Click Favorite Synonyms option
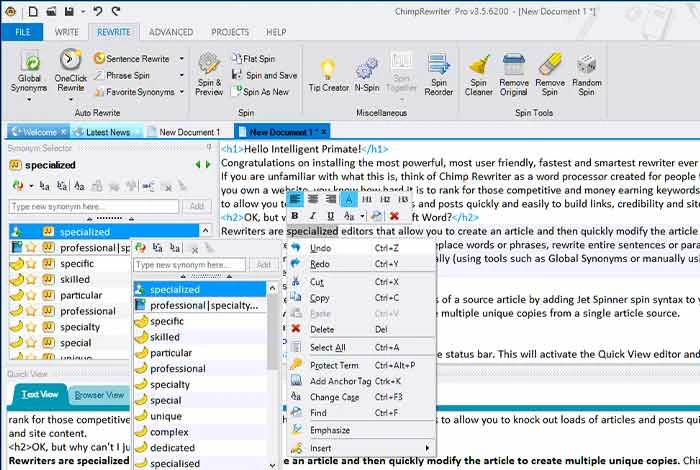Screen dimensions: 700x470 [x=134, y=92]
